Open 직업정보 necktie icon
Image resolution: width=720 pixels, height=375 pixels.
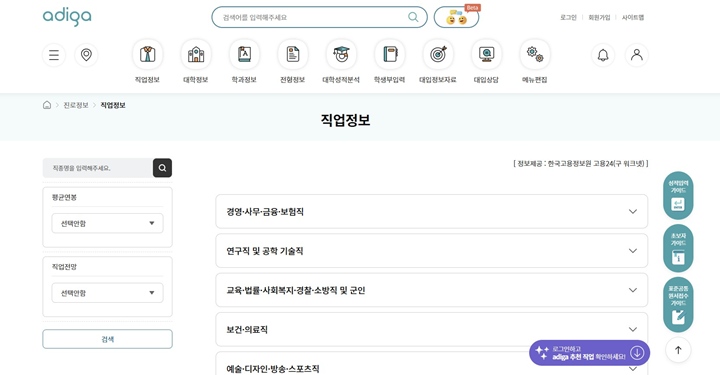point(147,54)
